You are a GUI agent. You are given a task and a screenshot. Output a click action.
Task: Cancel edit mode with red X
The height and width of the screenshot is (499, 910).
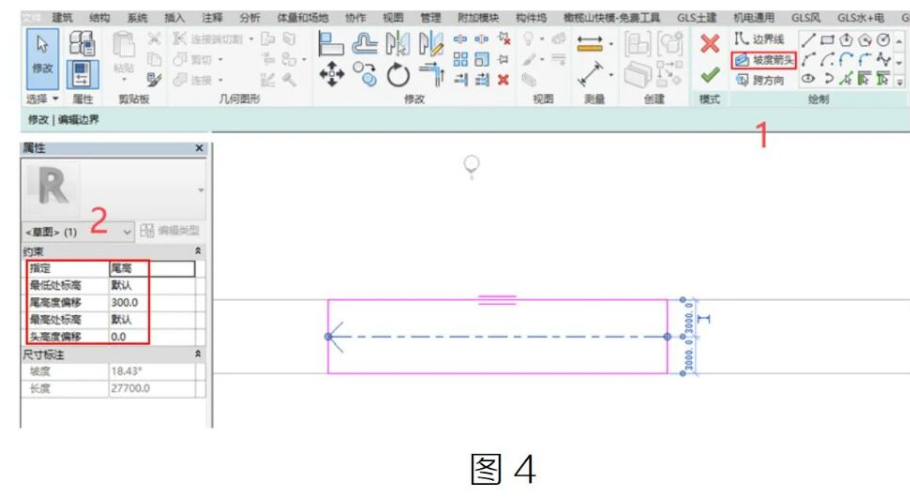tap(710, 44)
